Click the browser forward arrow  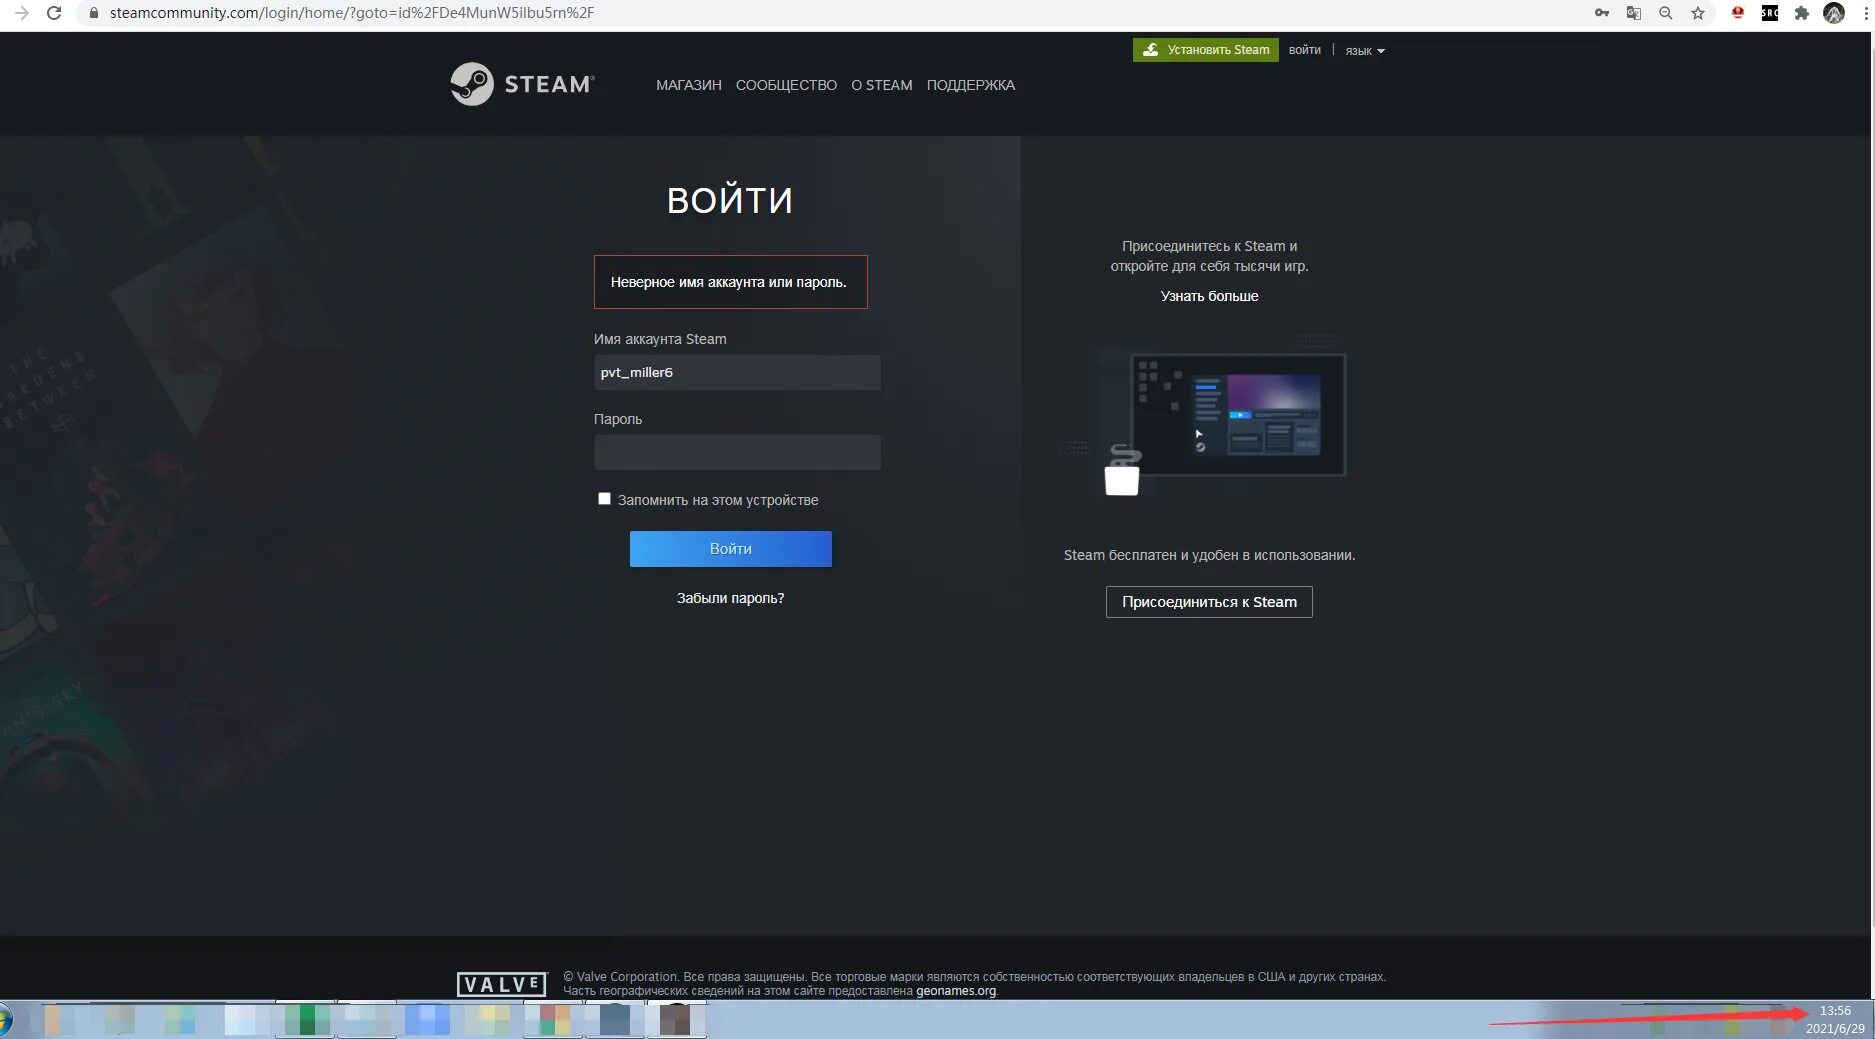21,13
